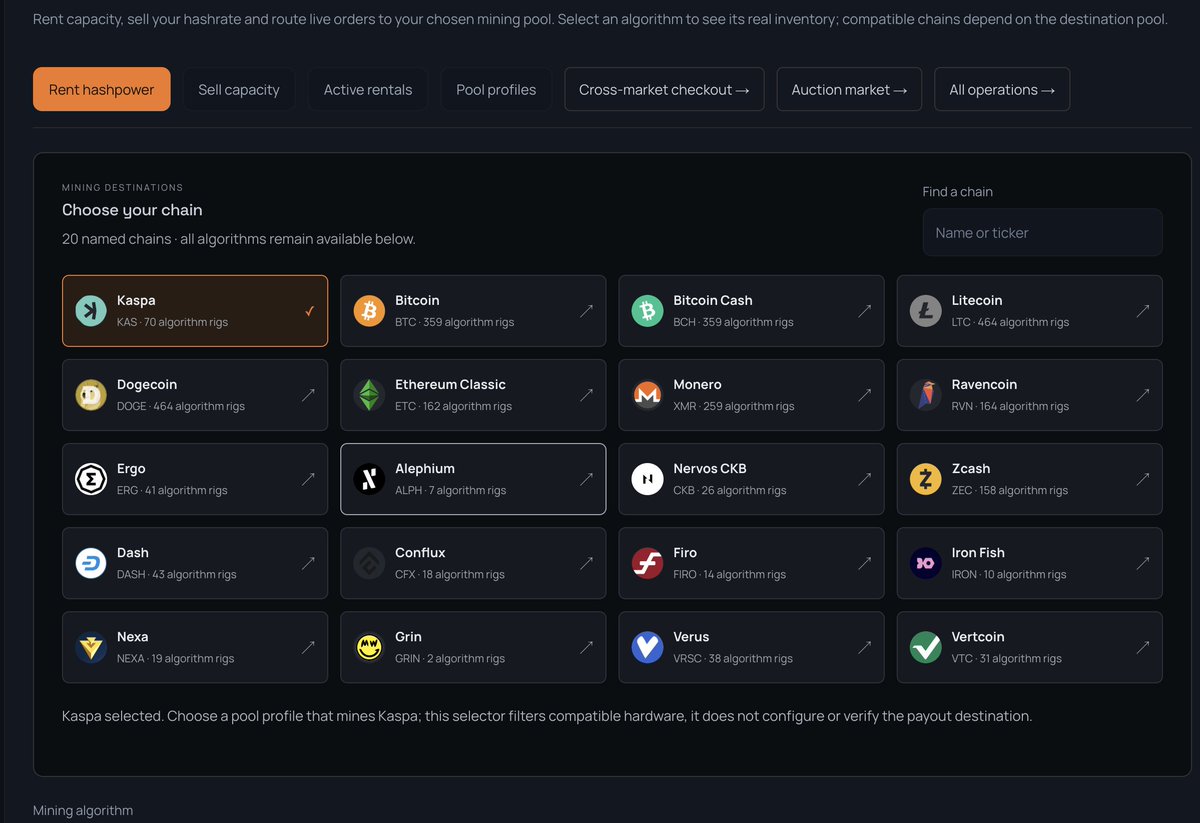Click the Conflux logo icon
Viewport: 1200px width, 823px height.
point(369,563)
